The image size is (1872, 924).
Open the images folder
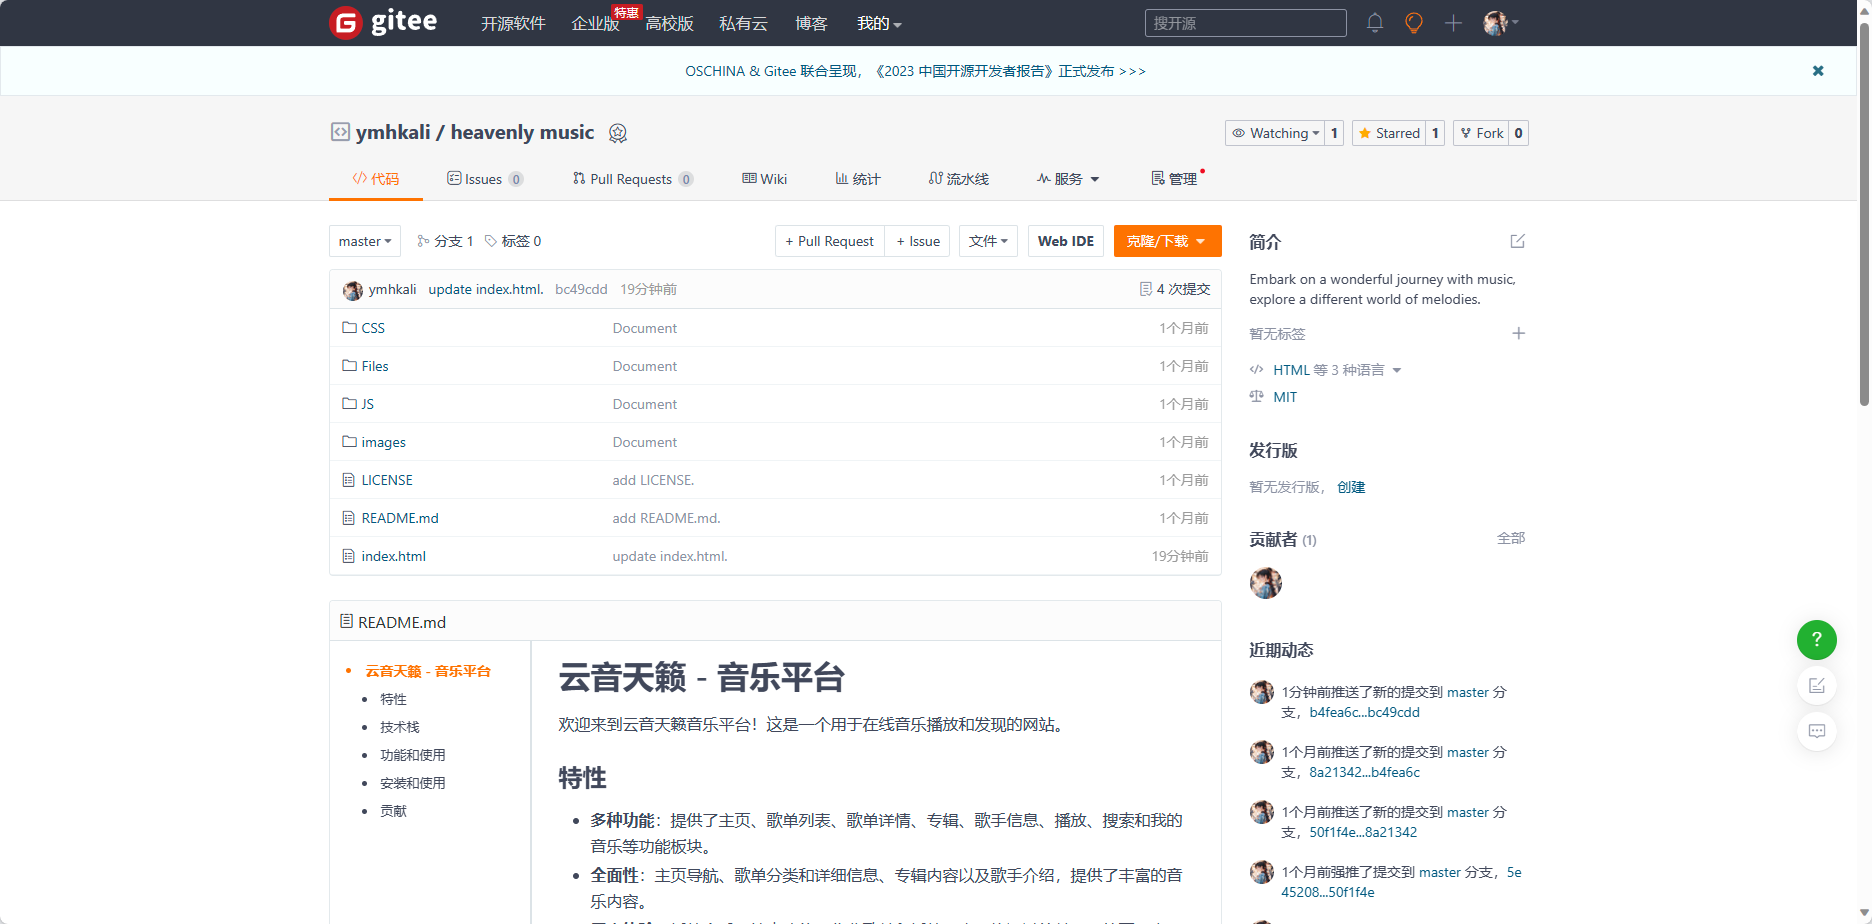[x=383, y=442]
